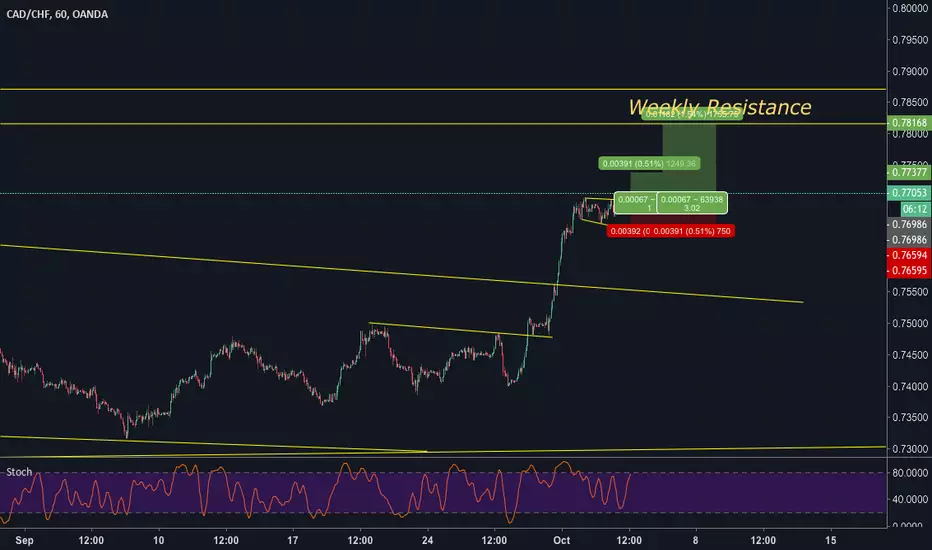
Task: Click the 0.74500 price axis label
Action: point(910,355)
